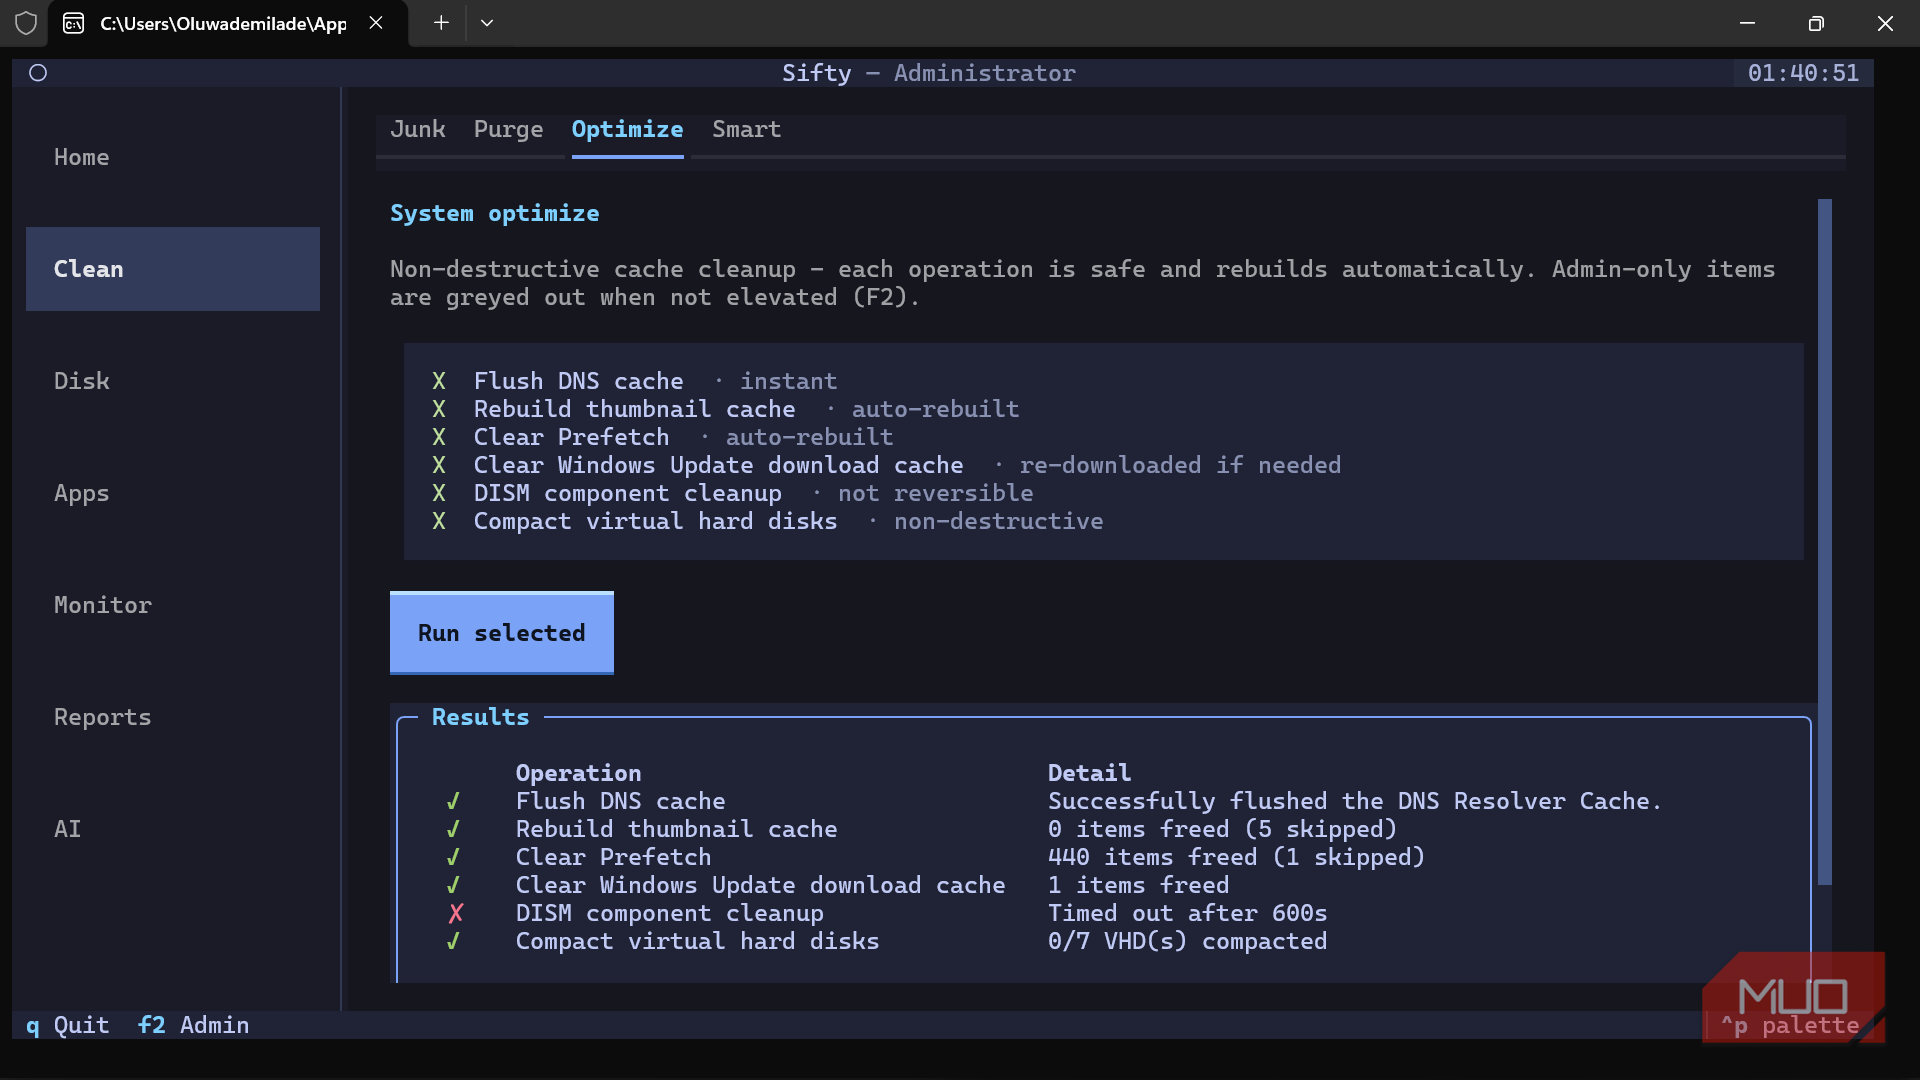Image resolution: width=1920 pixels, height=1080 pixels.
Task: Go to the Disk section
Action: (x=173, y=381)
